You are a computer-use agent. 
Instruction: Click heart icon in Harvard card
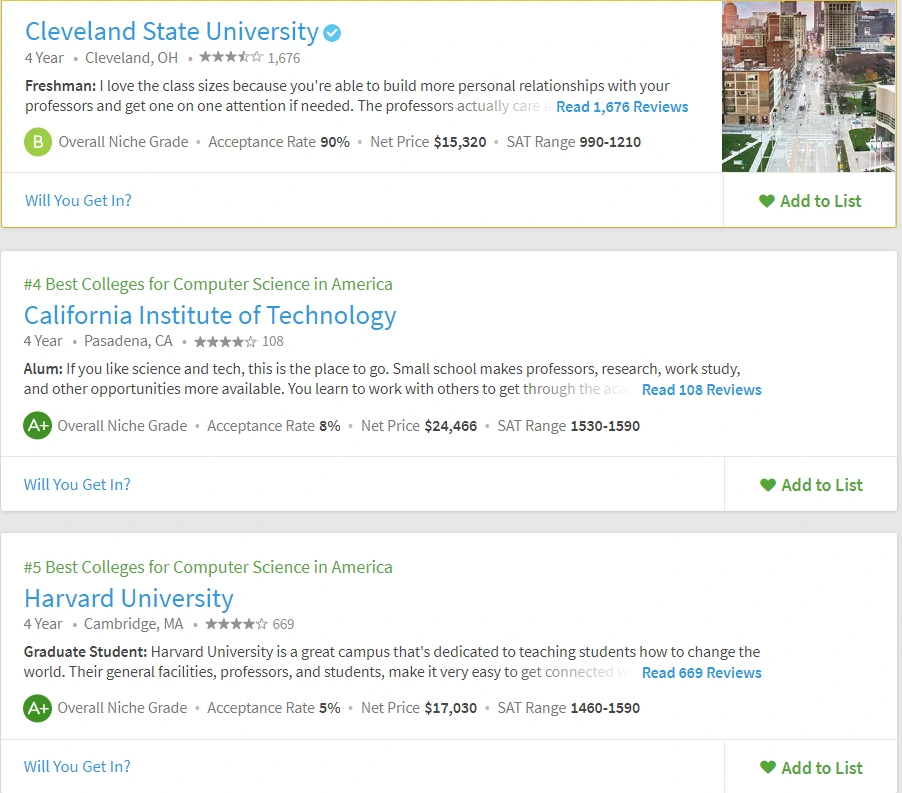pyautogui.click(x=767, y=767)
